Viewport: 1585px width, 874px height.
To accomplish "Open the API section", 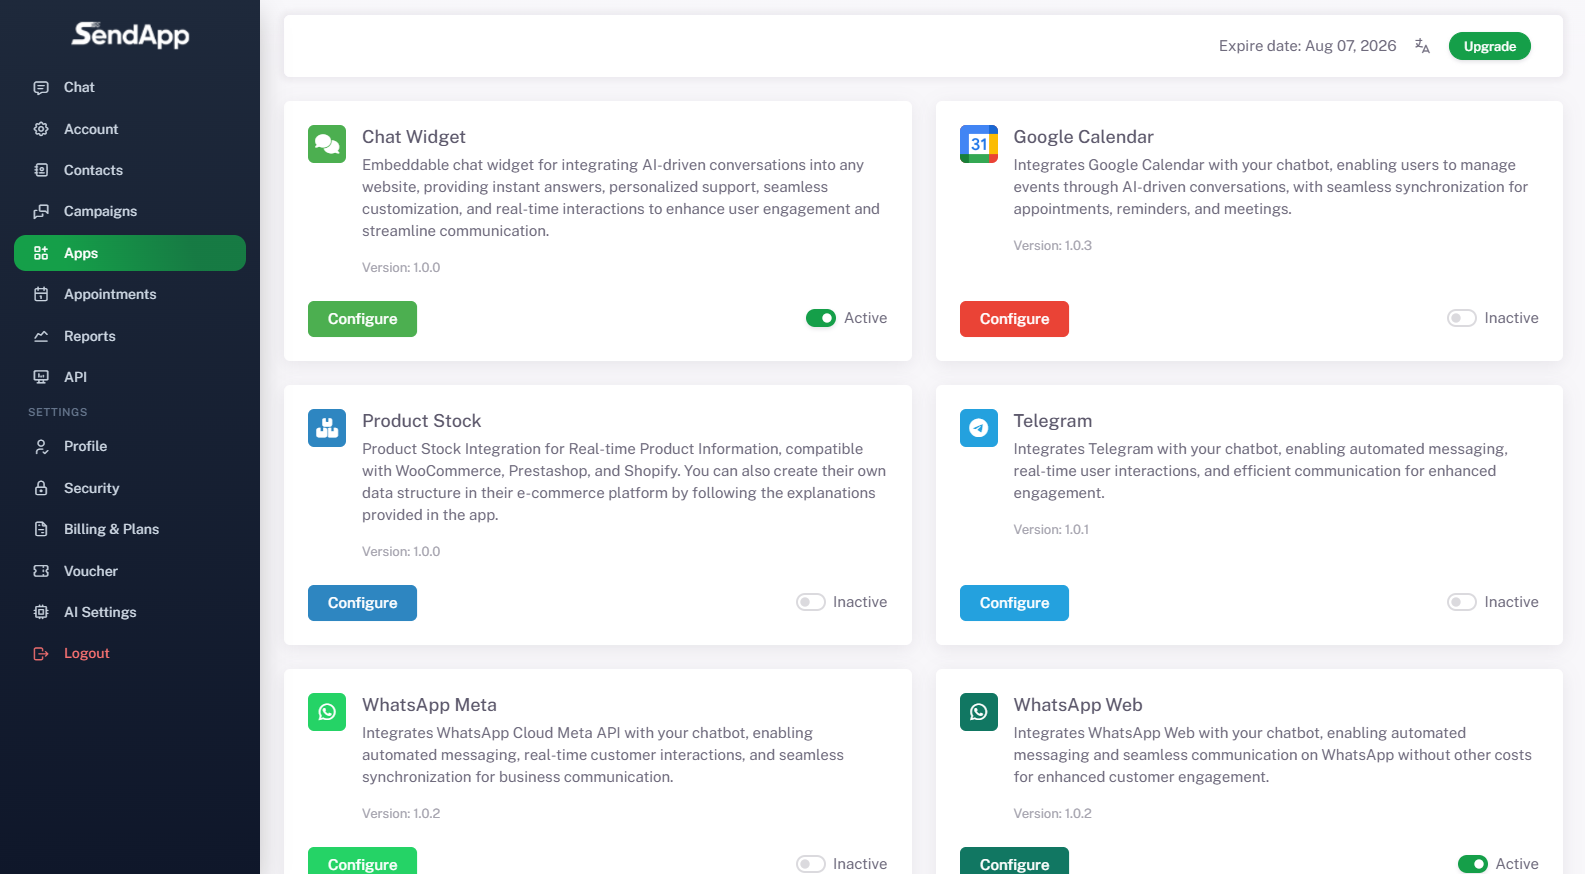I will click(x=130, y=377).
